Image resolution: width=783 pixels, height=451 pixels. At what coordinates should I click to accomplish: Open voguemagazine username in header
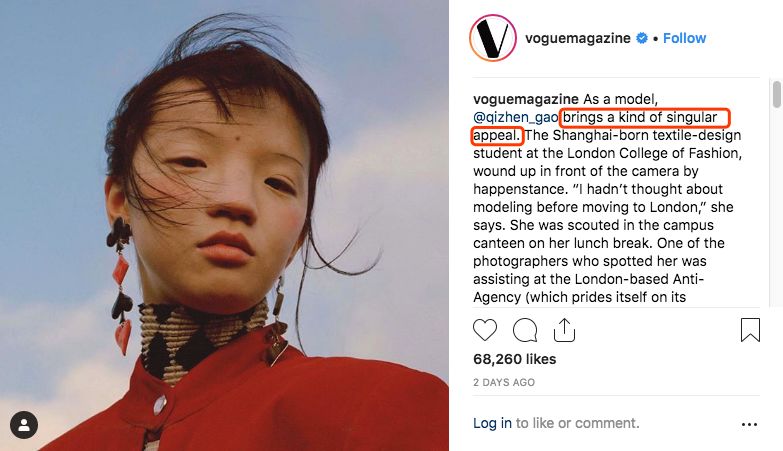click(x=578, y=38)
